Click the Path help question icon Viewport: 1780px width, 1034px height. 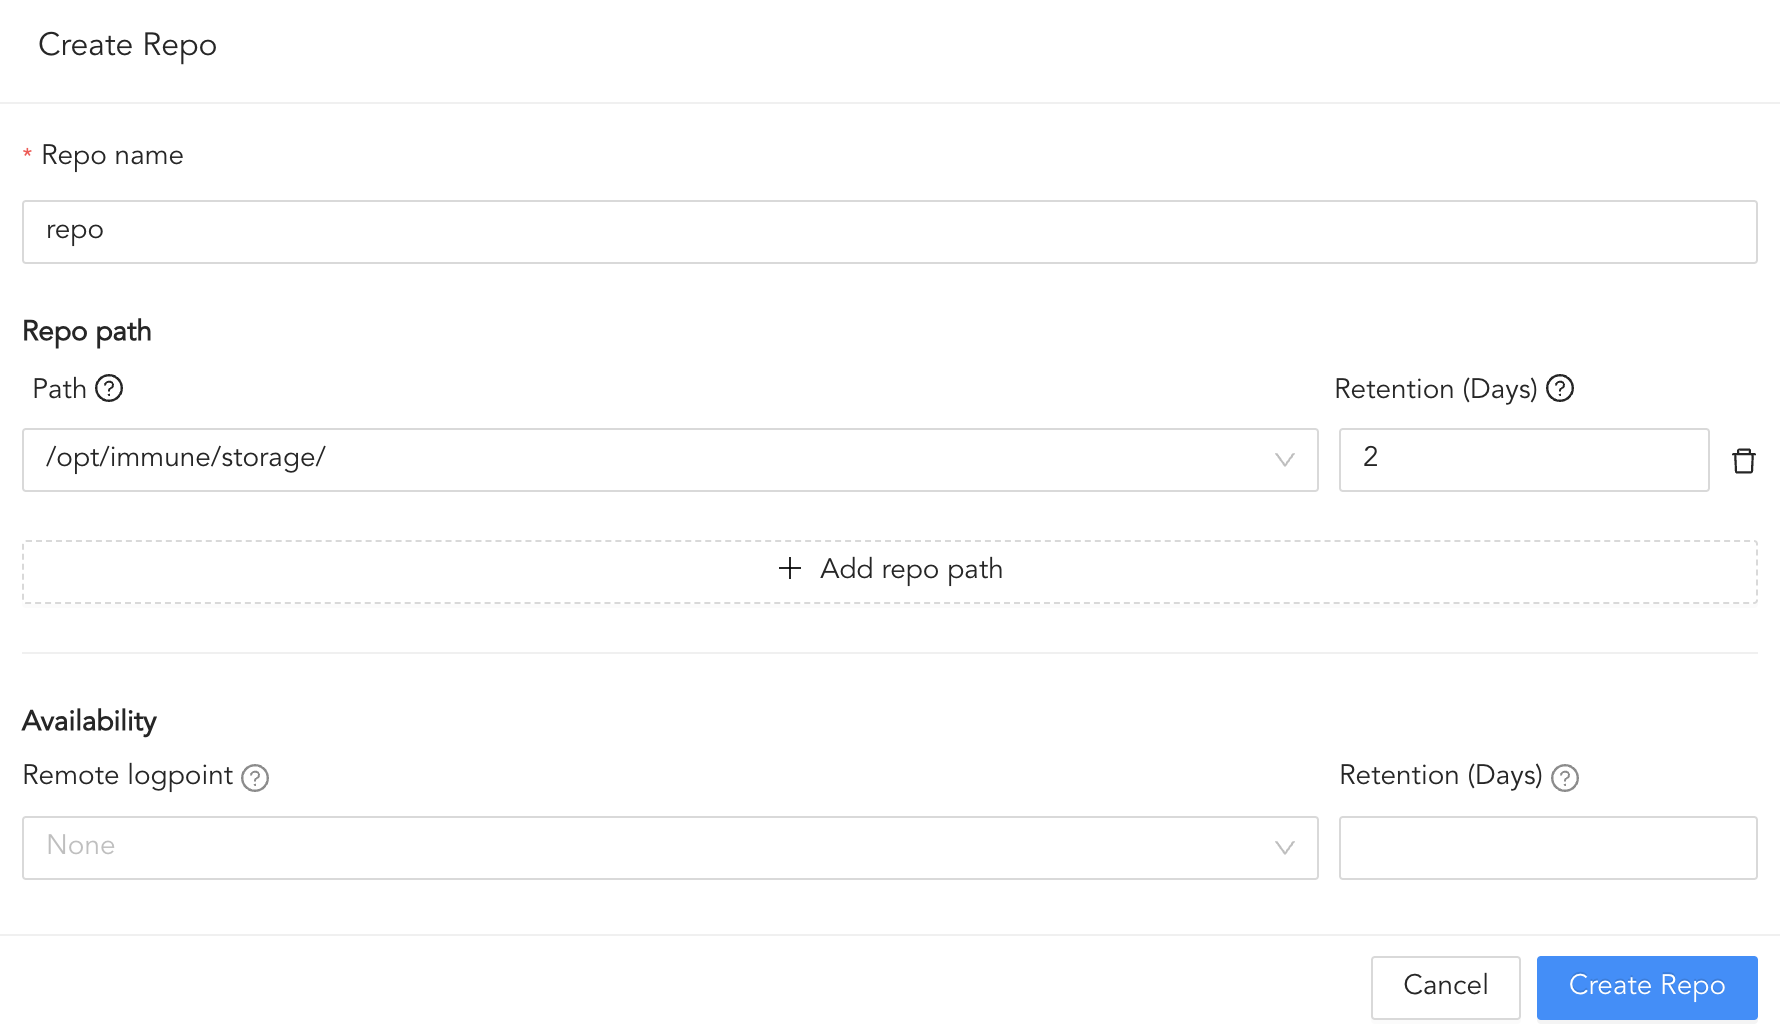coord(109,388)
